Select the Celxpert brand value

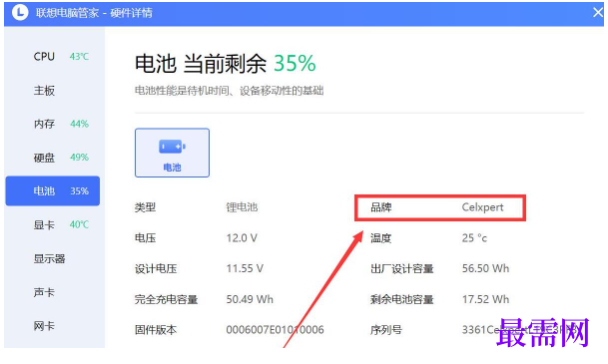point(482,207)
